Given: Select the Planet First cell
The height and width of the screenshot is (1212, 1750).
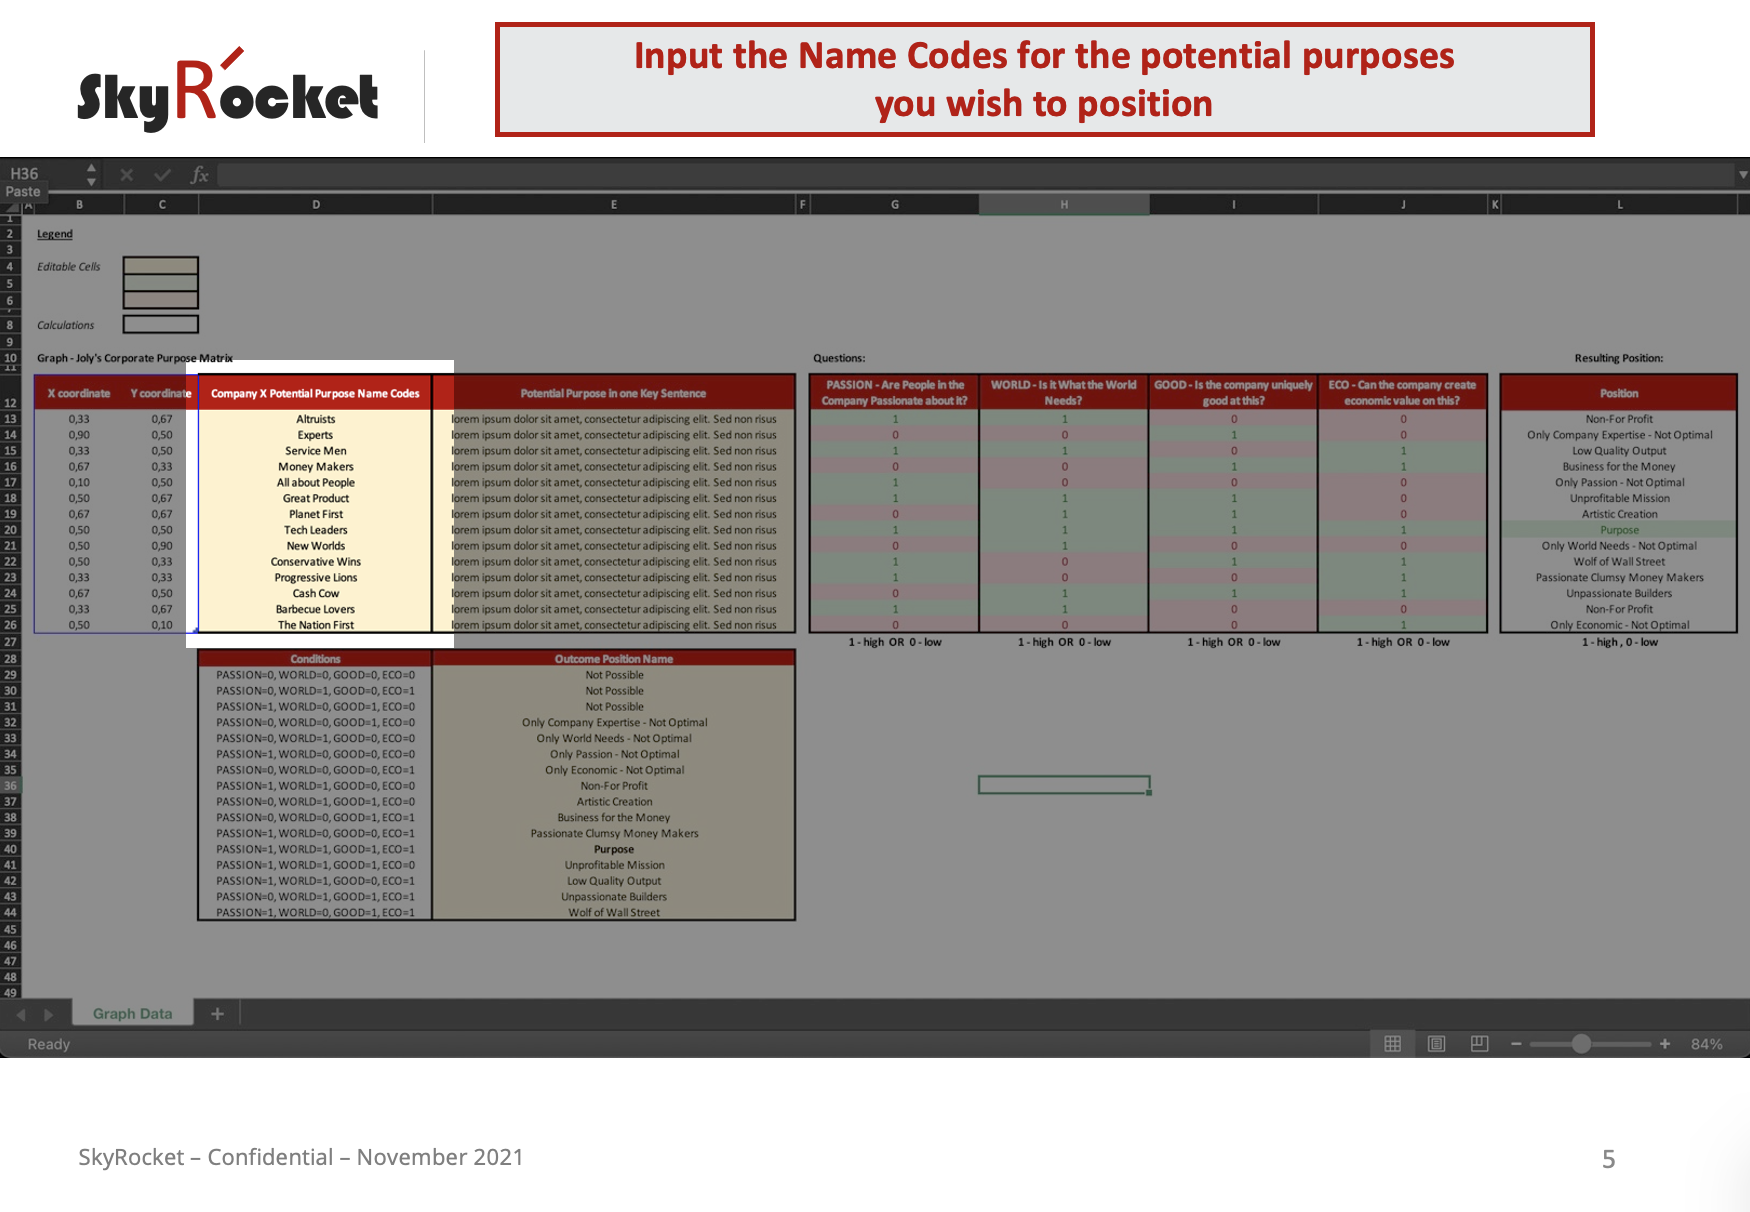Looking at the screenshot, I should 316,514.
